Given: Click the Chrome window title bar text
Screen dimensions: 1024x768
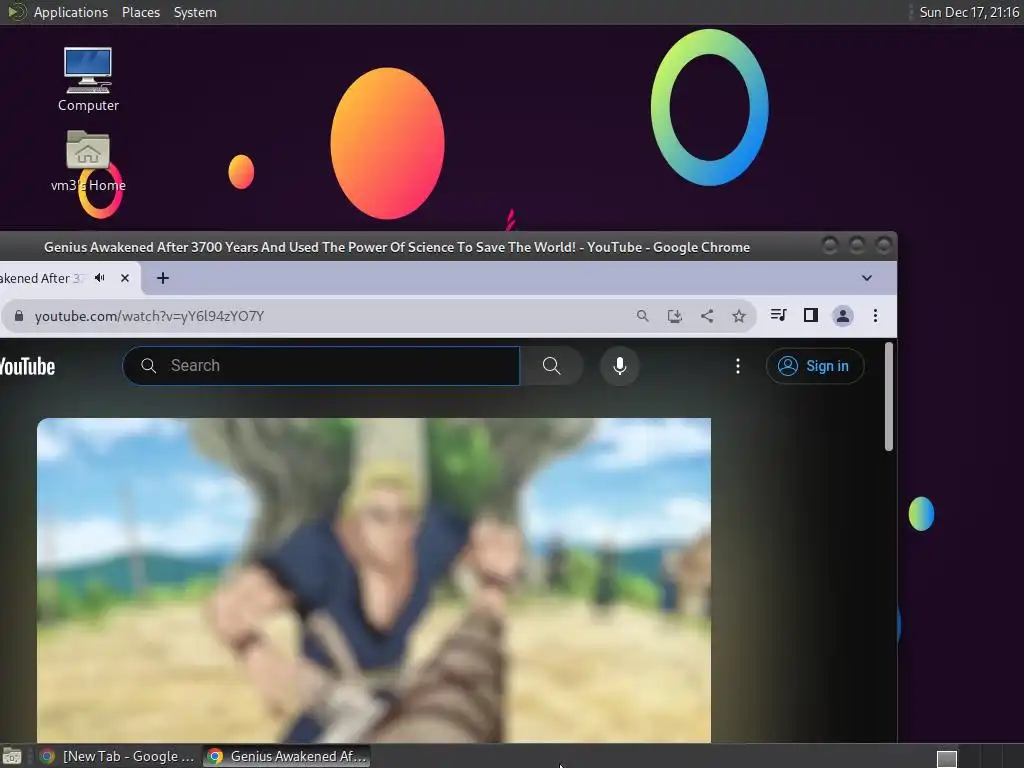Looking at the screenshot, I should tap(396, 248).
